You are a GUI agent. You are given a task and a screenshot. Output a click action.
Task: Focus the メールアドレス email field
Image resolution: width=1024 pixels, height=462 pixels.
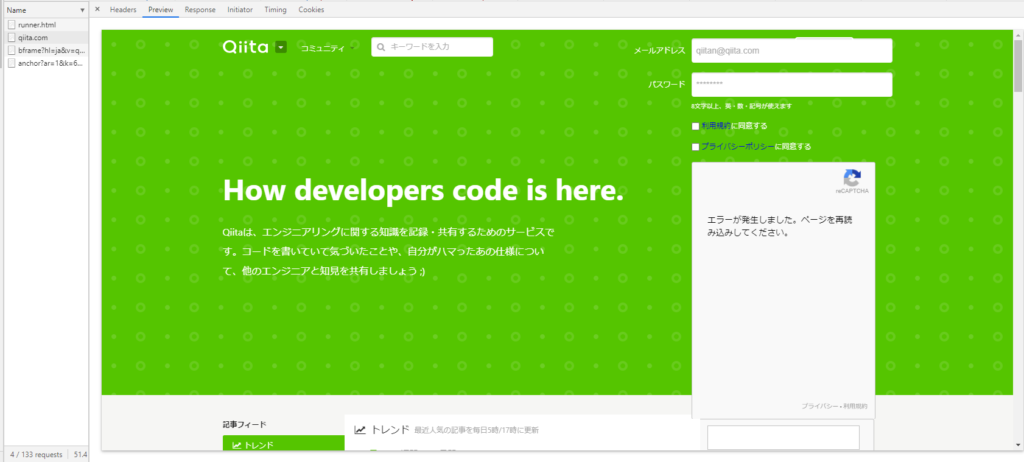pyautogui.click(x=792, y=50)
